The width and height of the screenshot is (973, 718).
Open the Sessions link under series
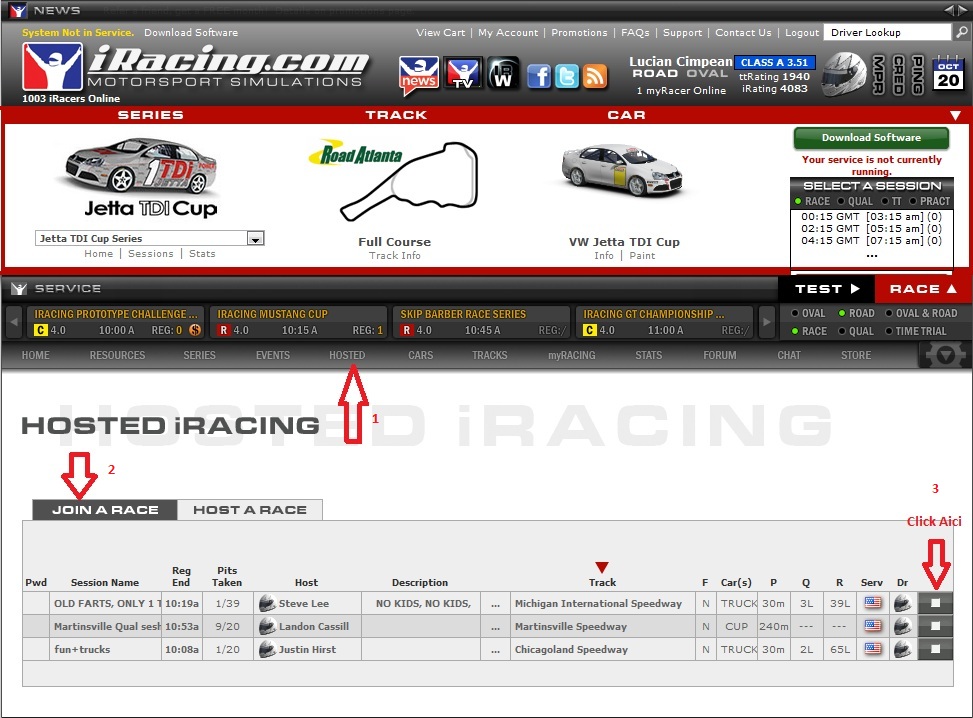[x=151, y=254]
